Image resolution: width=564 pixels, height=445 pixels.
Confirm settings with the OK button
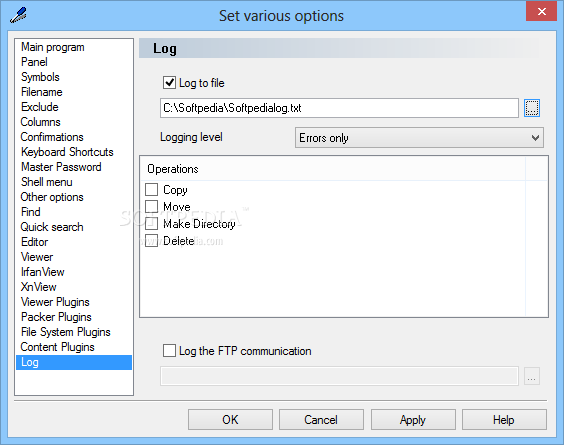(230, 419)
